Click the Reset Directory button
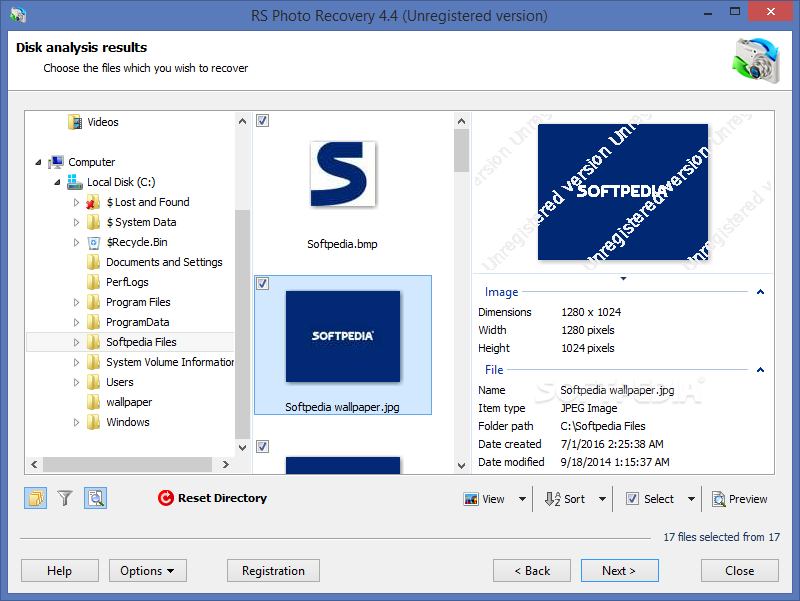 click(212, 498)
